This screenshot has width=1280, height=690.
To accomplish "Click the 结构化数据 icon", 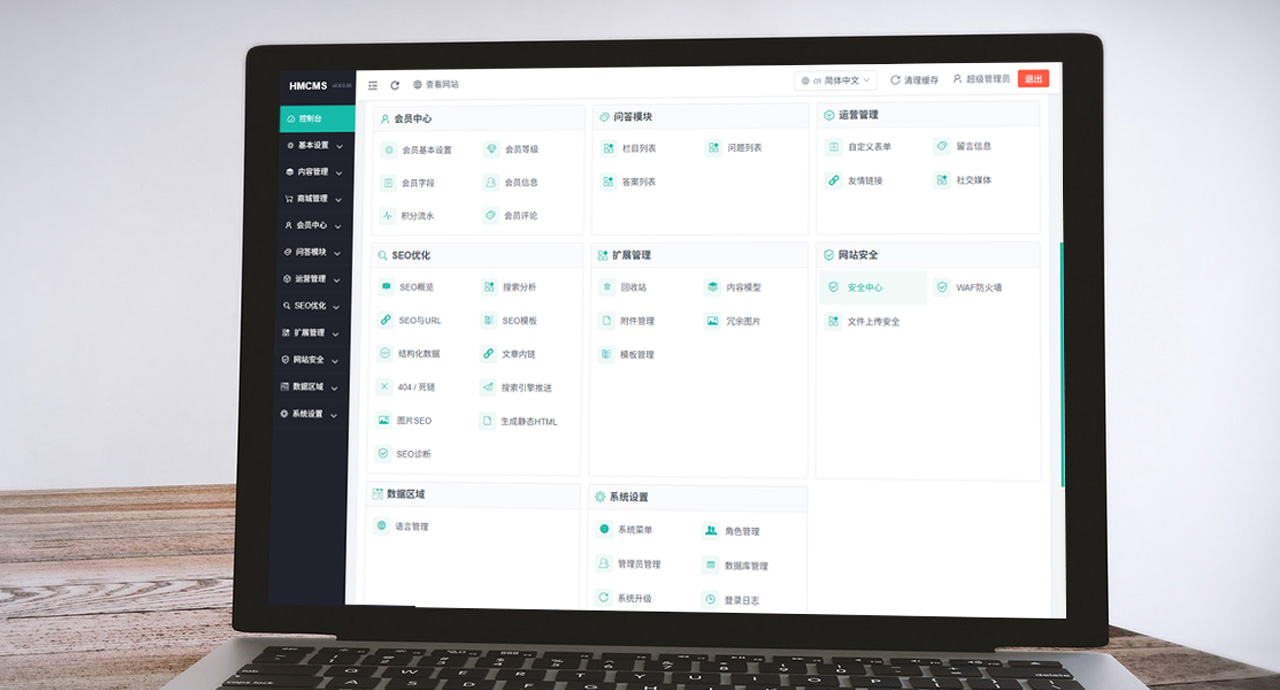I will (385, 353).
